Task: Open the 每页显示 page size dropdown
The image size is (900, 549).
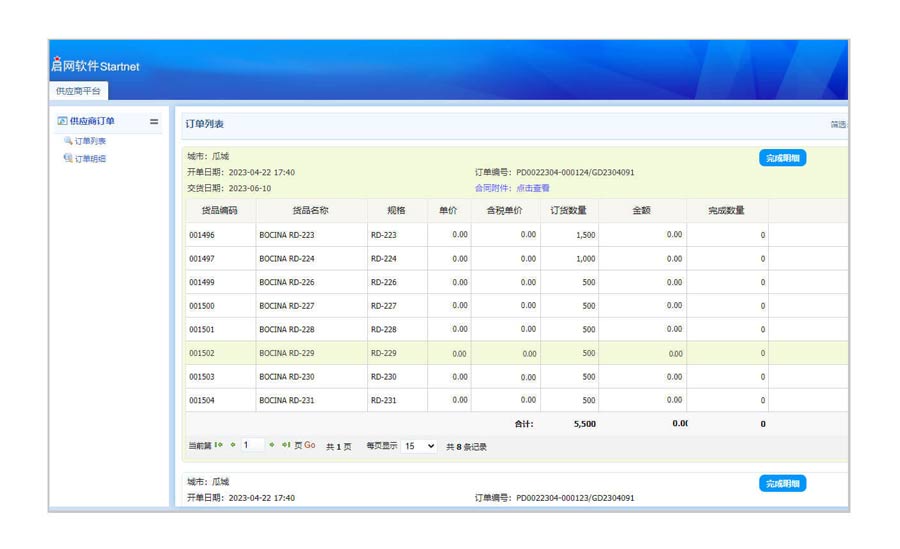Action: [419, 446]
